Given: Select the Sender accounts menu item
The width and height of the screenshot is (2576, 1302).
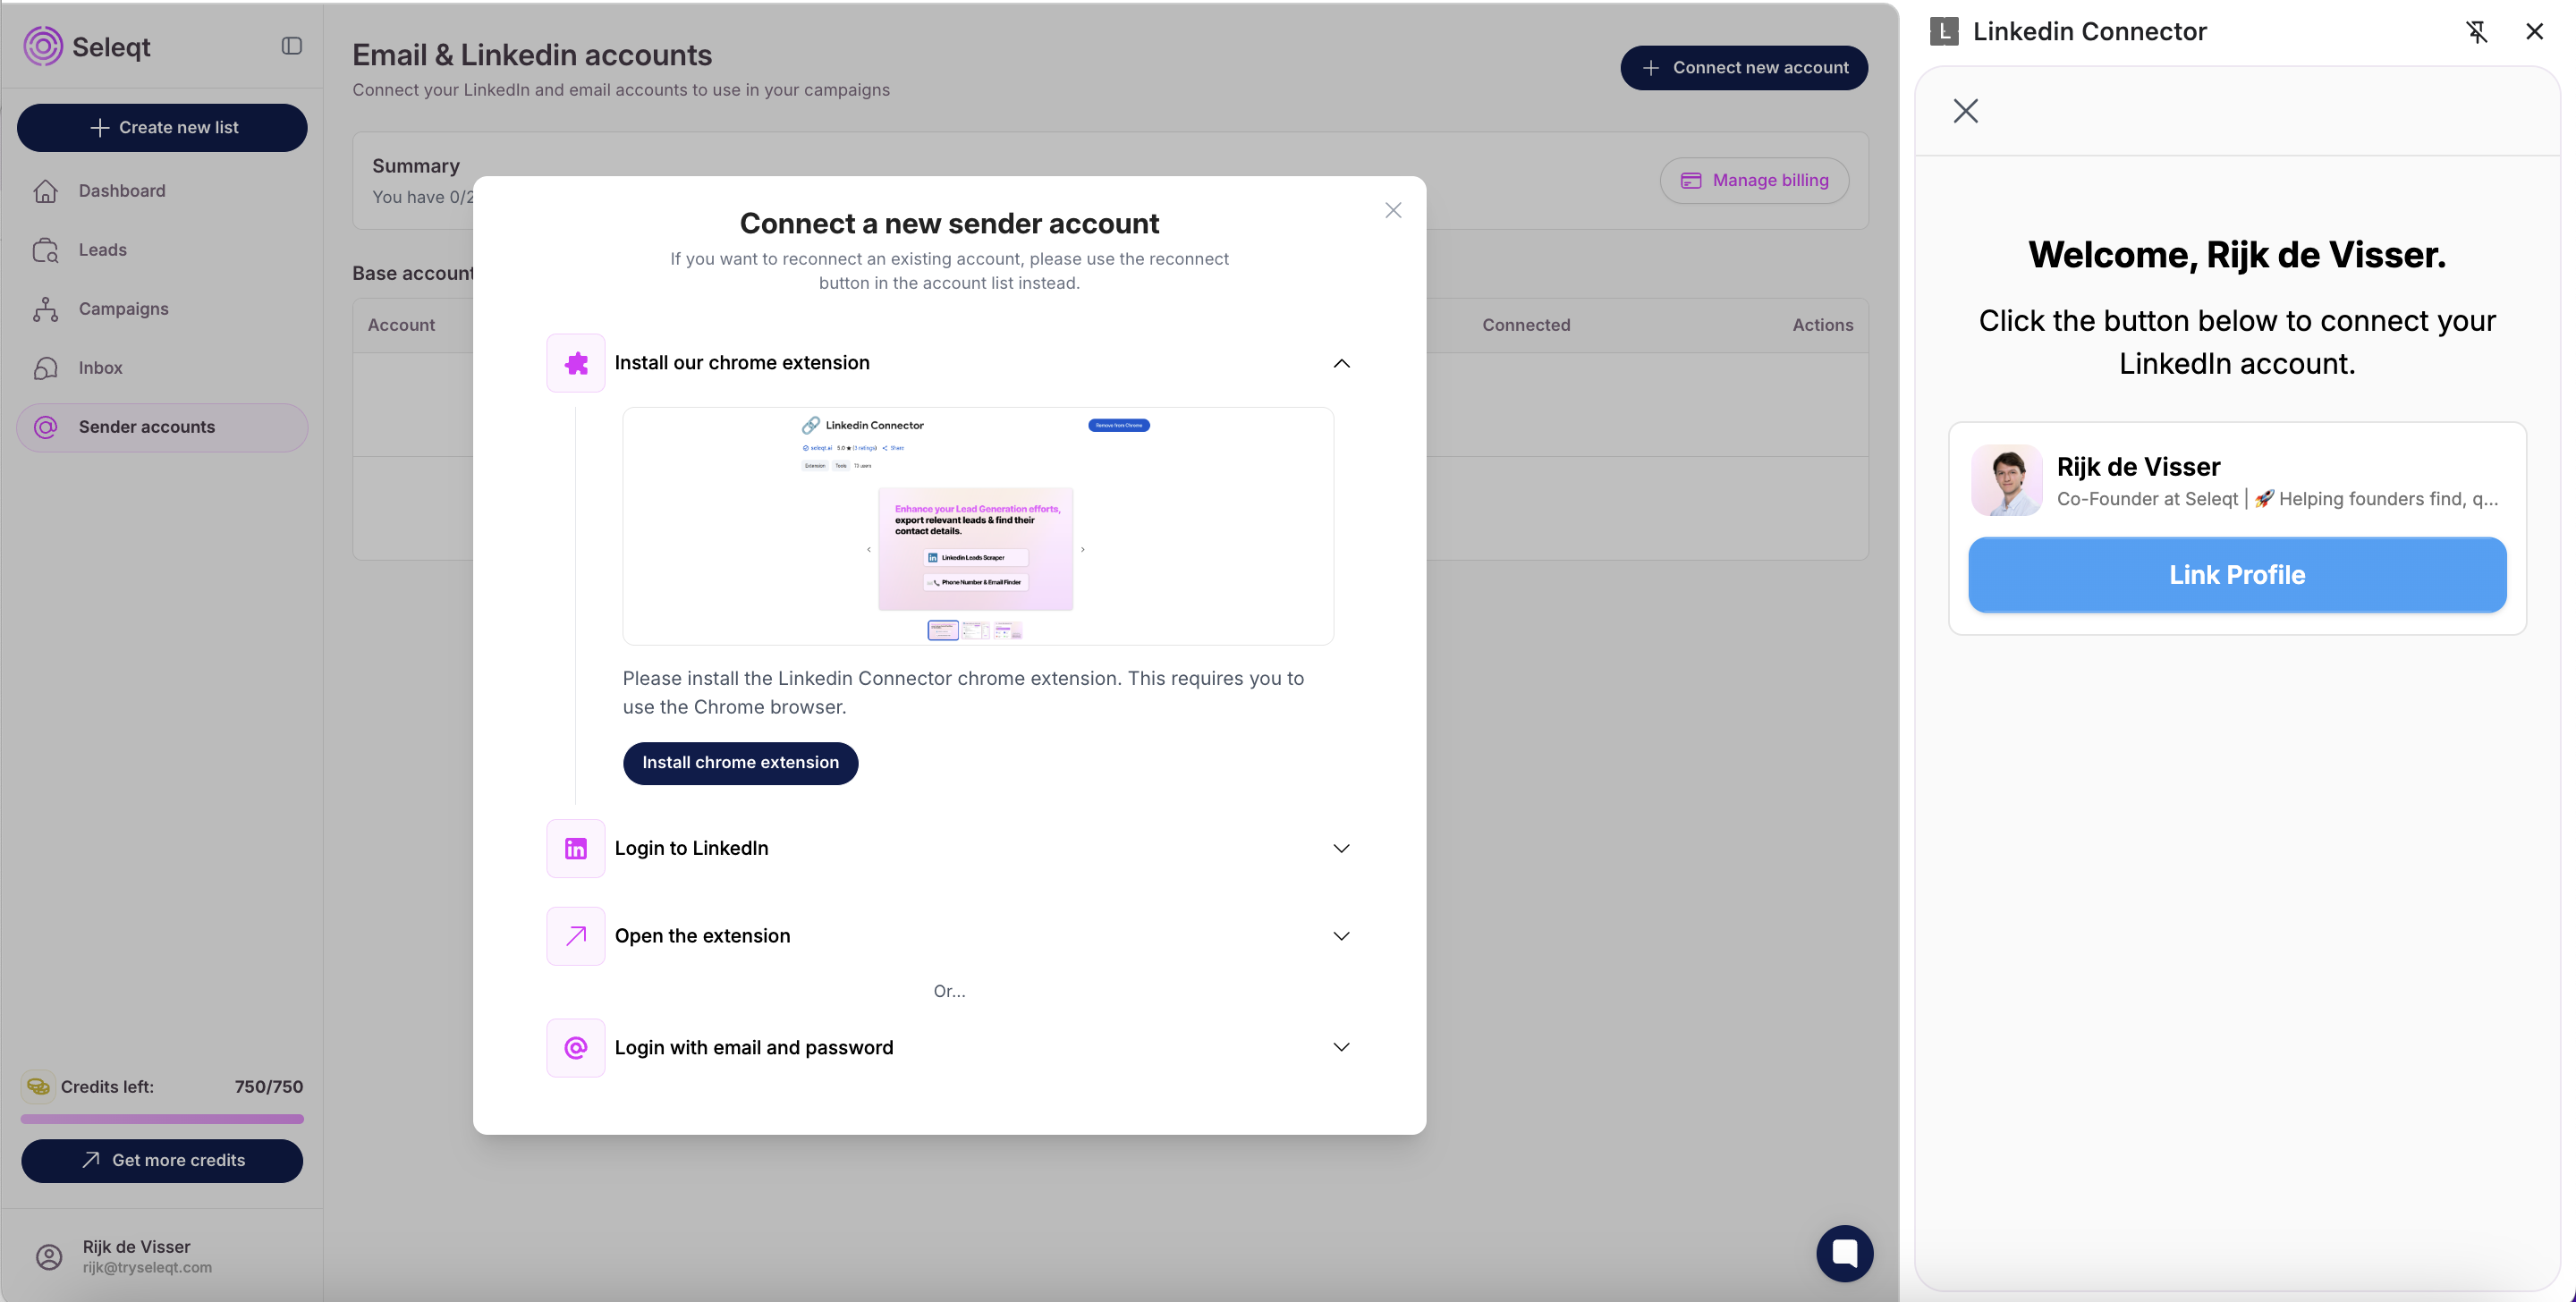Looking at the screenshot, I should [162, 427].
